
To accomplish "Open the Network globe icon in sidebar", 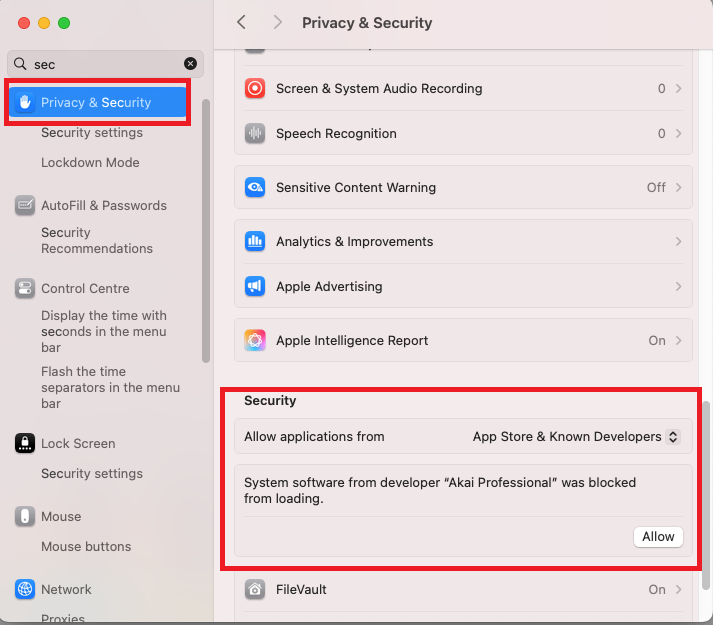I will (x=25, y=589).
